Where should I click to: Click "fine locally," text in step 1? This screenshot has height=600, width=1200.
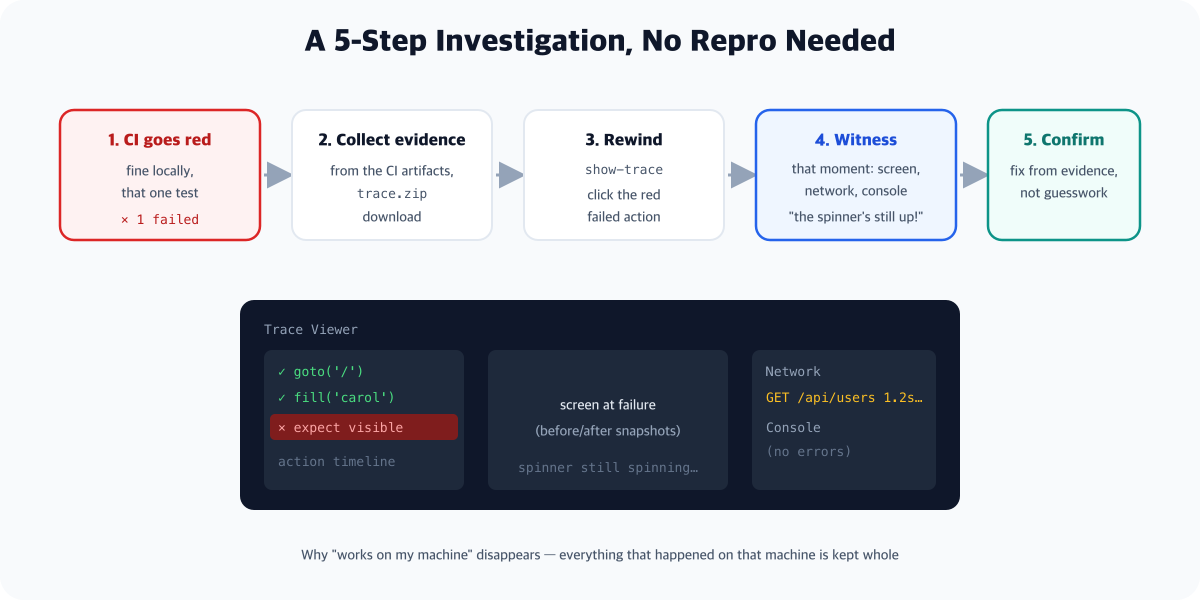(x=160, y=171)
